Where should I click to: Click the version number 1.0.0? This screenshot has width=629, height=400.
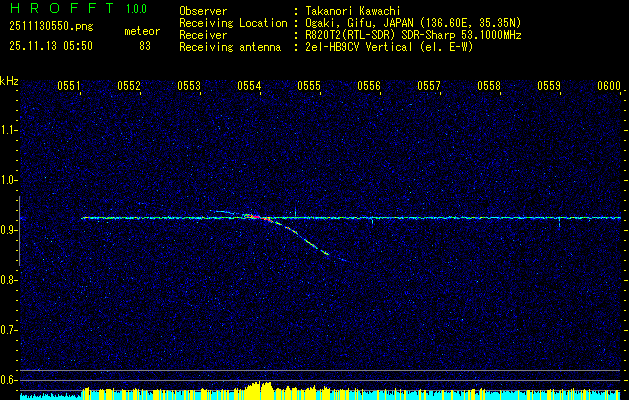tap(136, 8)
